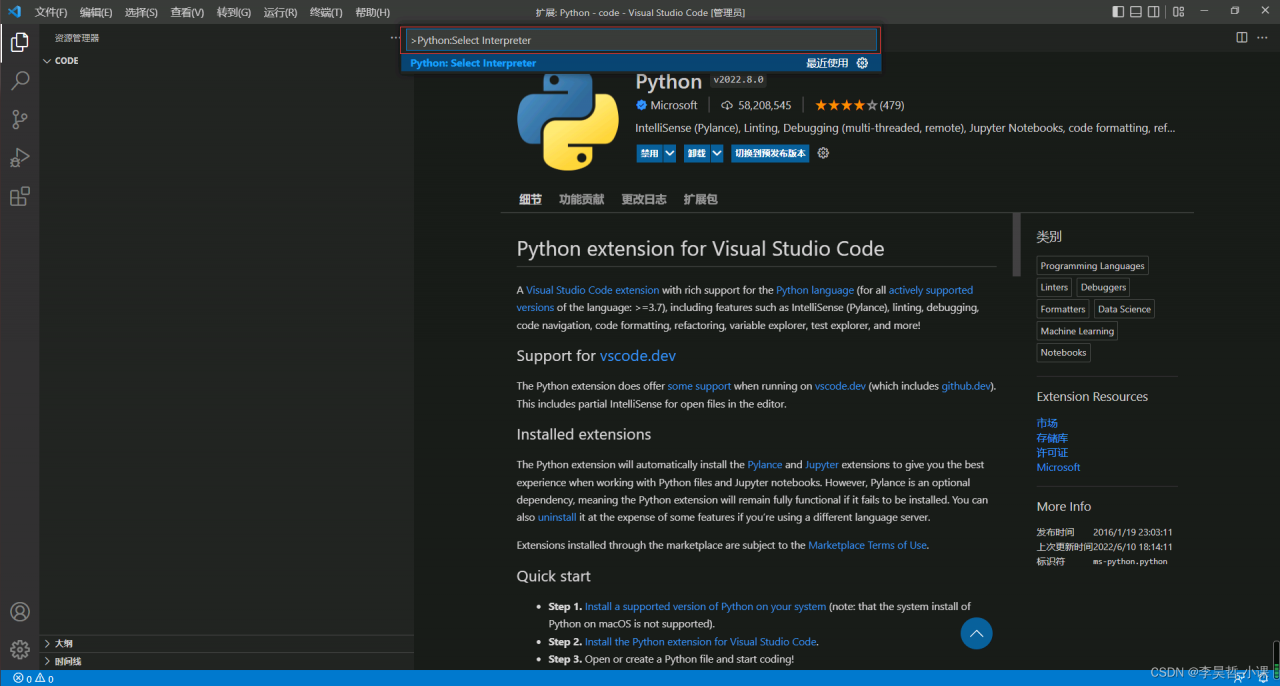Open the Accounts menu icon
The width and height of the screenshot is (1280, 686).
(x=19, y=612)
